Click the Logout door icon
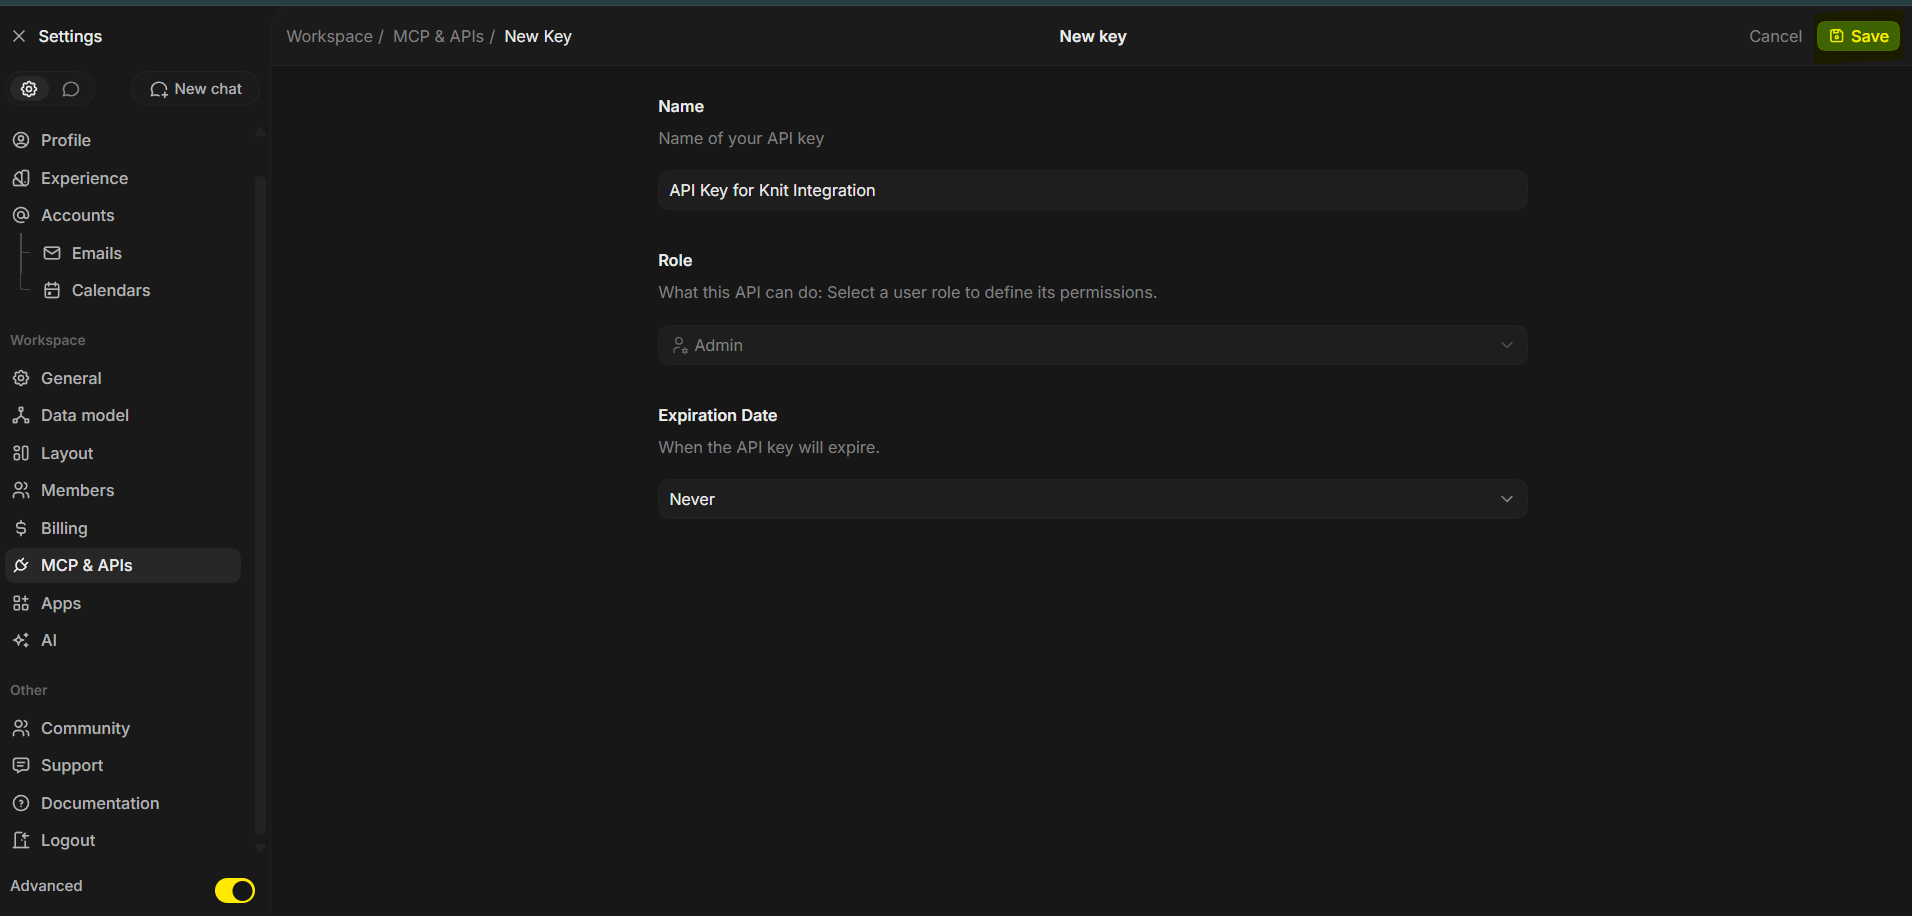 (x=21, y=840)
